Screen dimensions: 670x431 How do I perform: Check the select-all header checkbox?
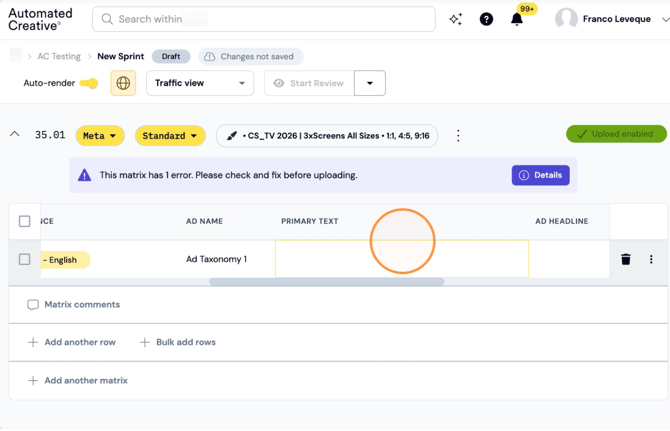click(x=24, y=221)
